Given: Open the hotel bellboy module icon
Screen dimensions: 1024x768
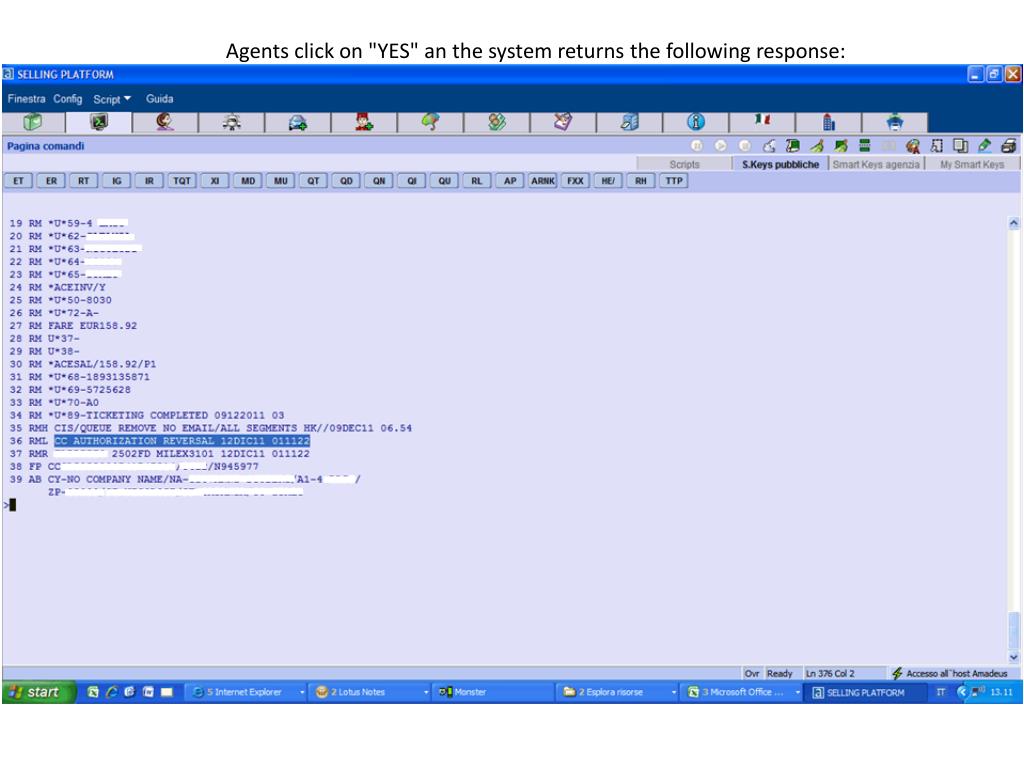Looking at the screenshot, I should 364,122.
